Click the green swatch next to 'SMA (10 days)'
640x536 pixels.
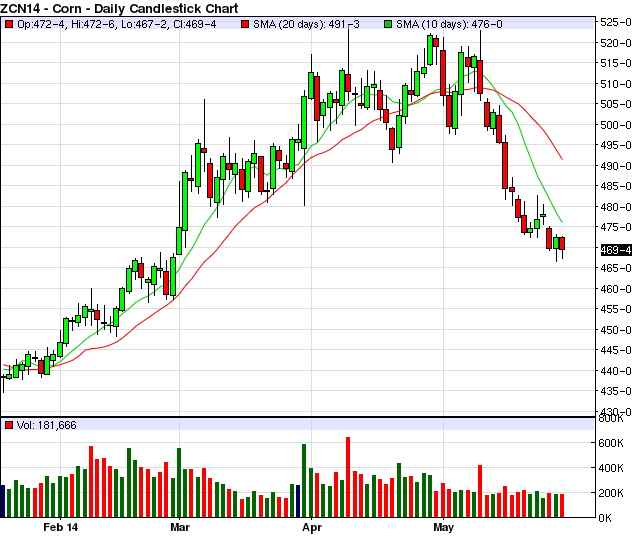pos(388,24)
